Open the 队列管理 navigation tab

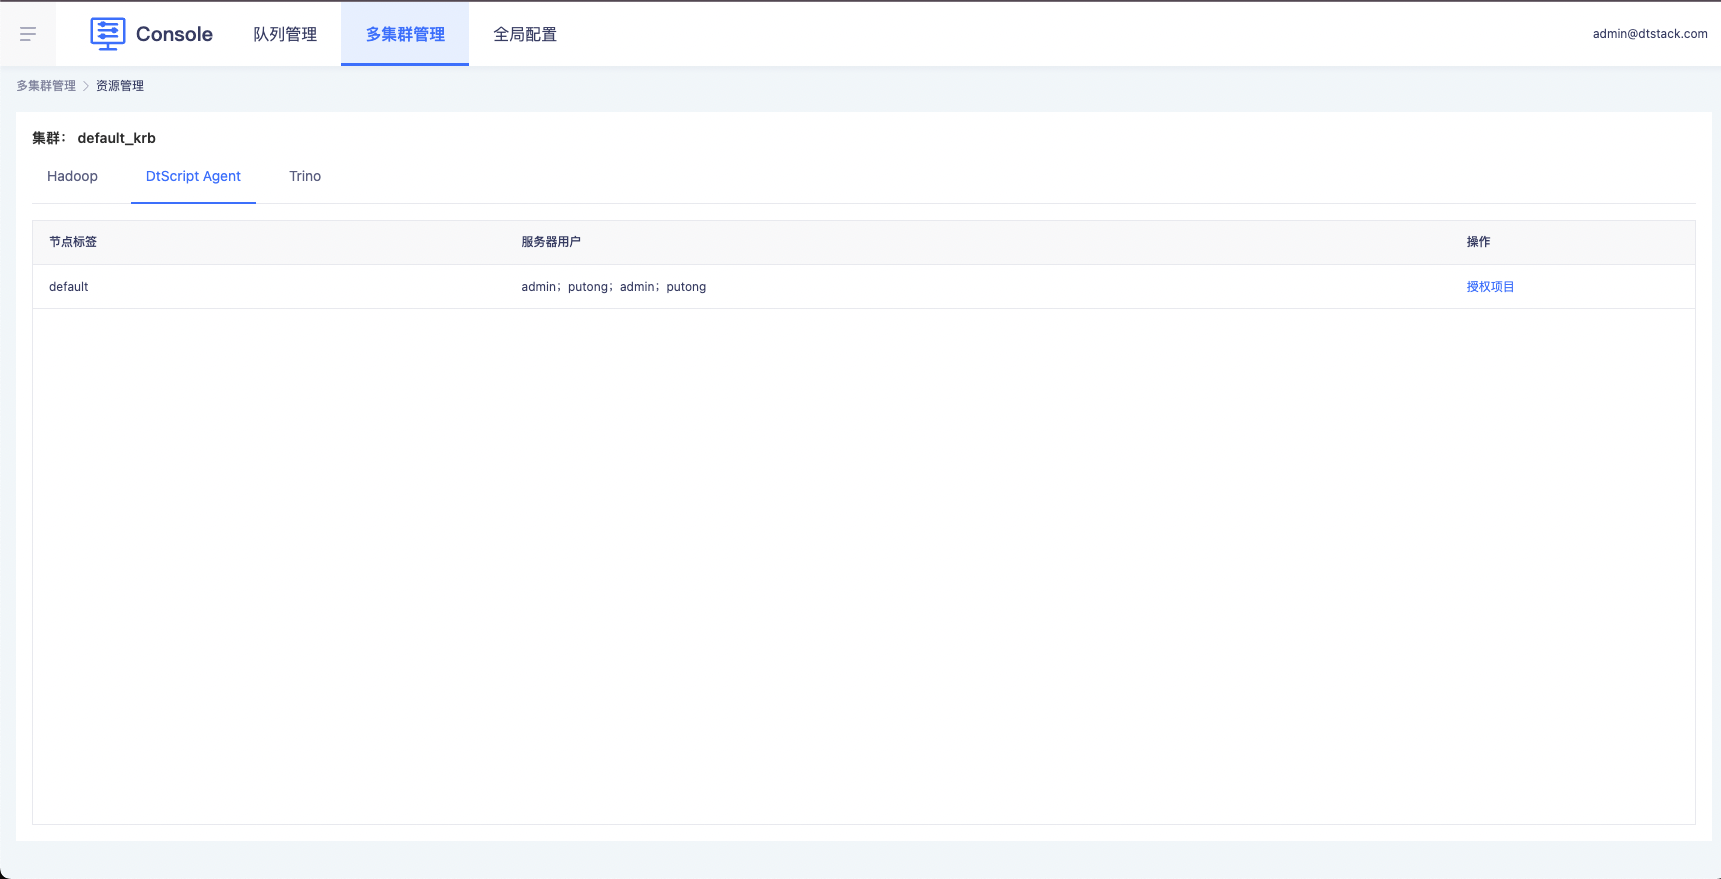click(285, 34)
